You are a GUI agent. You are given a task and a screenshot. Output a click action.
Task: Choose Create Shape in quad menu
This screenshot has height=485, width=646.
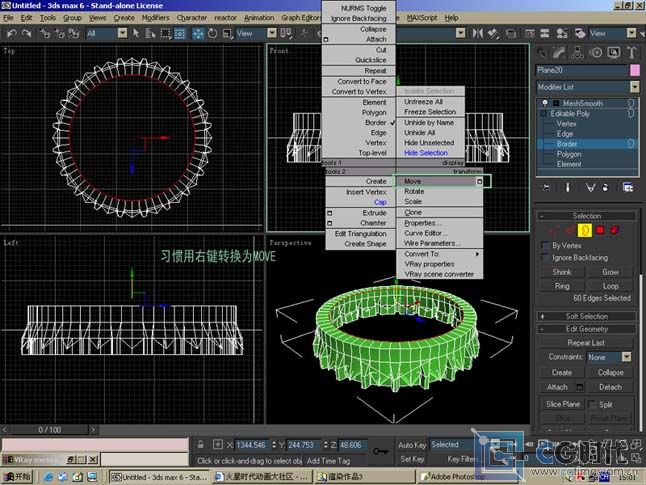[365, 244]
